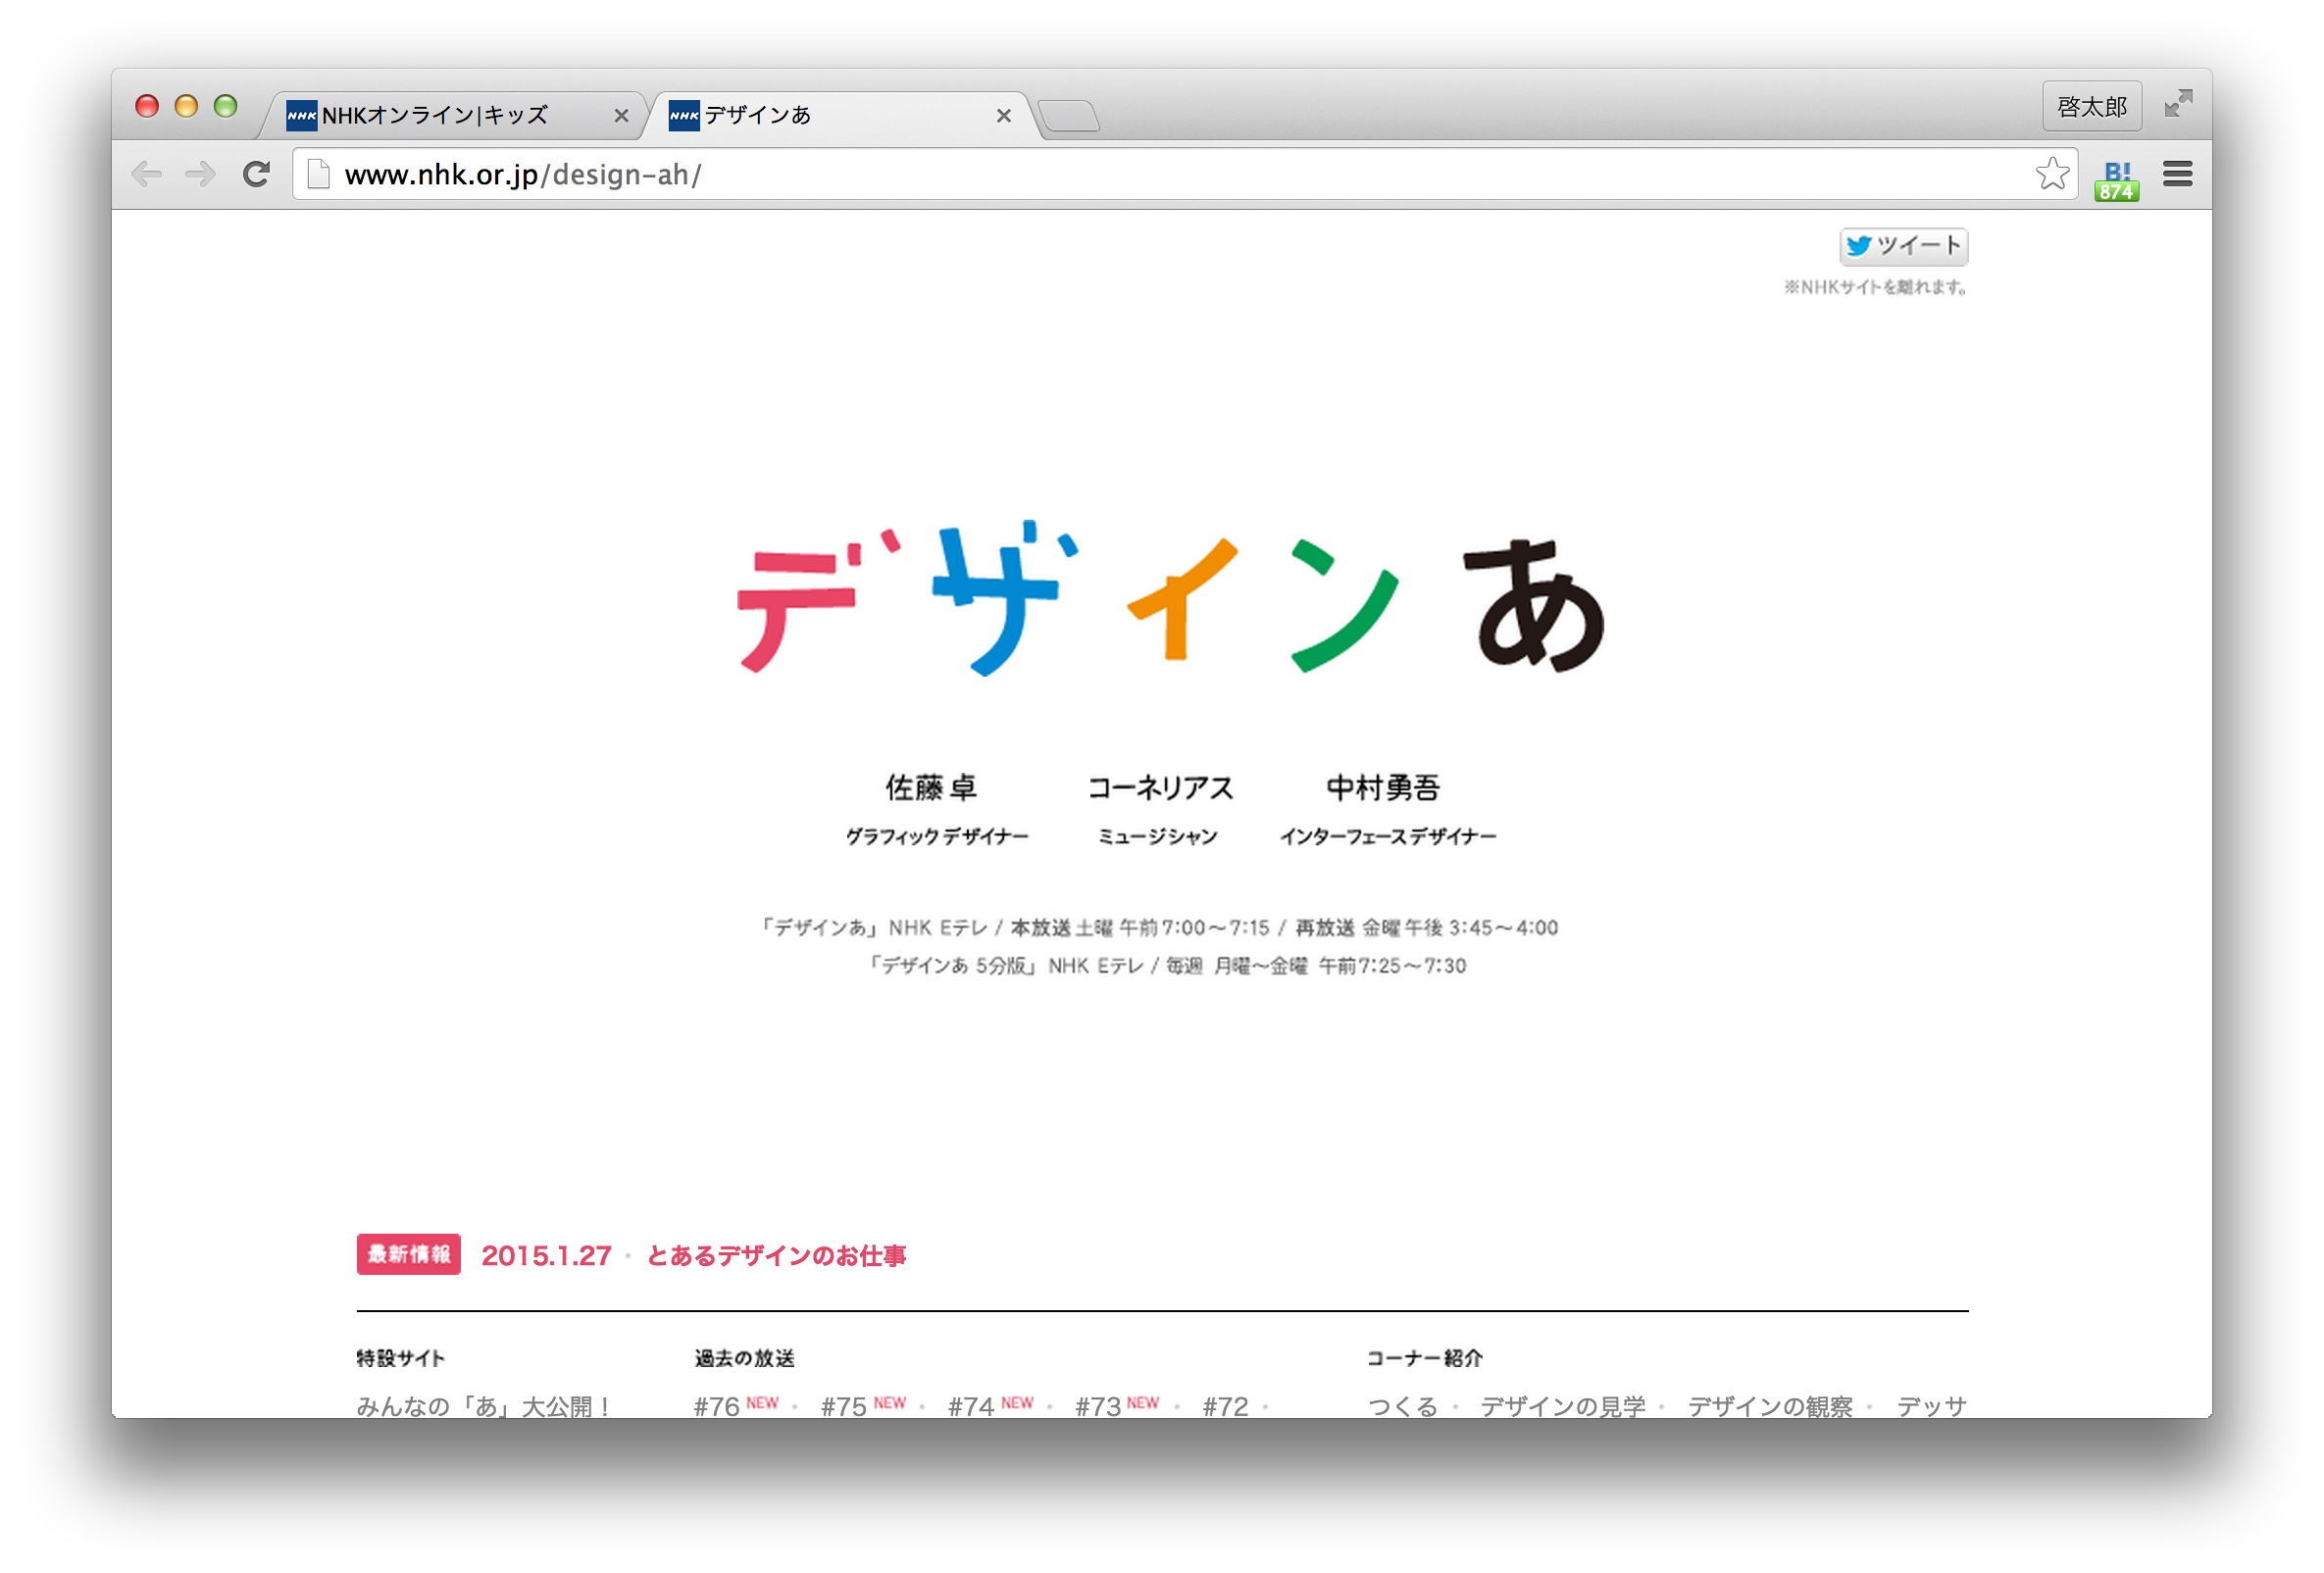2324x1573 pixels.
Task: Close the NHKオンライン|キッズ tab
Action: coord(621,116)
